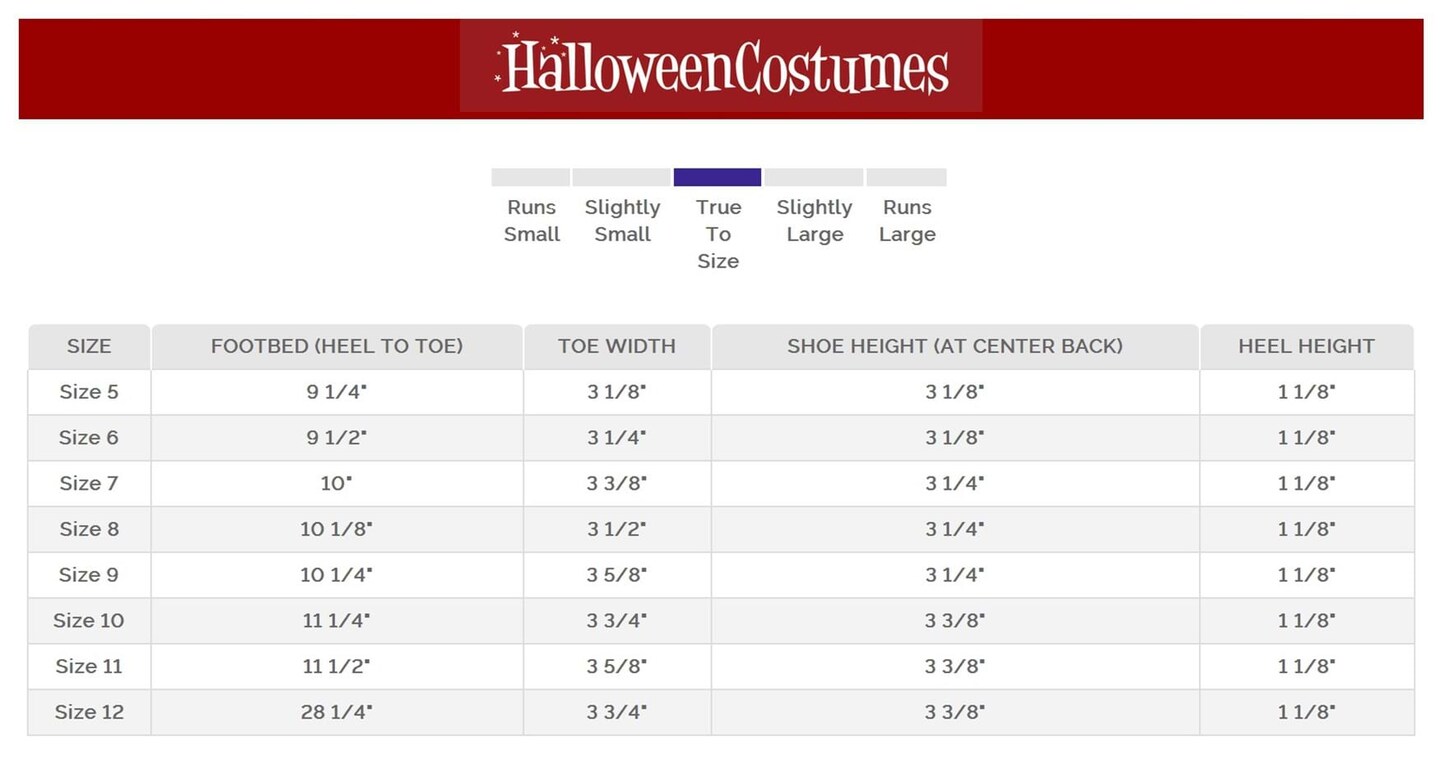
Task: Select the Runs Small fit segment
Action: (530, 177)
